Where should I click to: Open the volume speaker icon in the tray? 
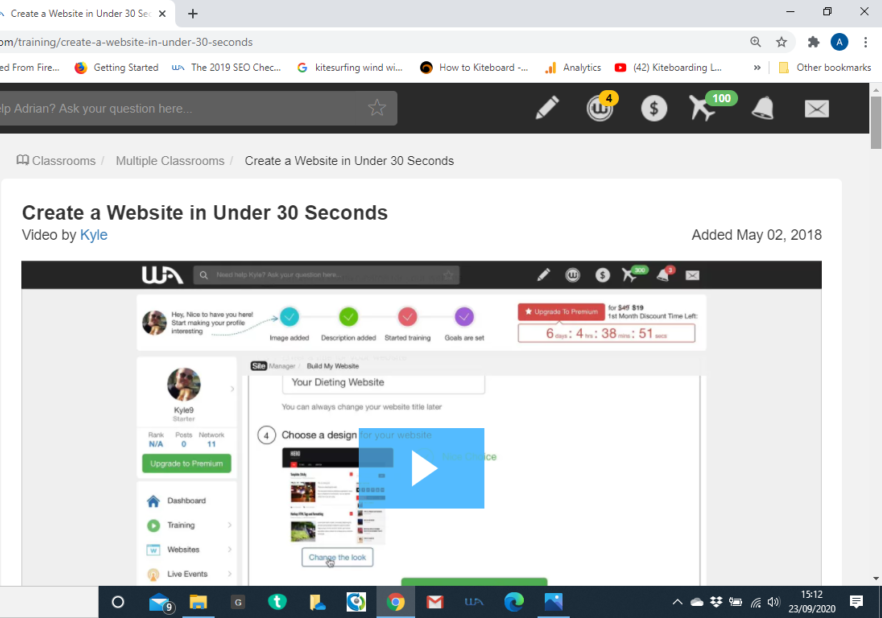point(774,602)
